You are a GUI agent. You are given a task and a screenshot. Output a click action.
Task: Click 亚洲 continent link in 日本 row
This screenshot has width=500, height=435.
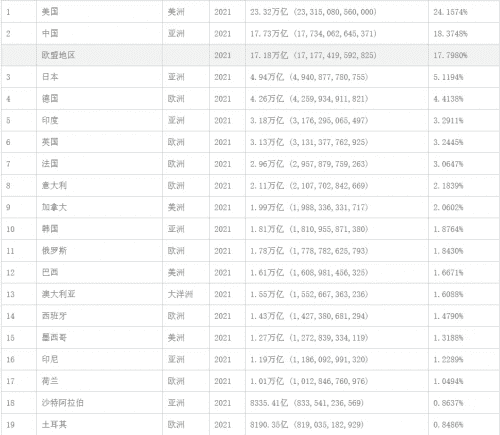[176, 77]
